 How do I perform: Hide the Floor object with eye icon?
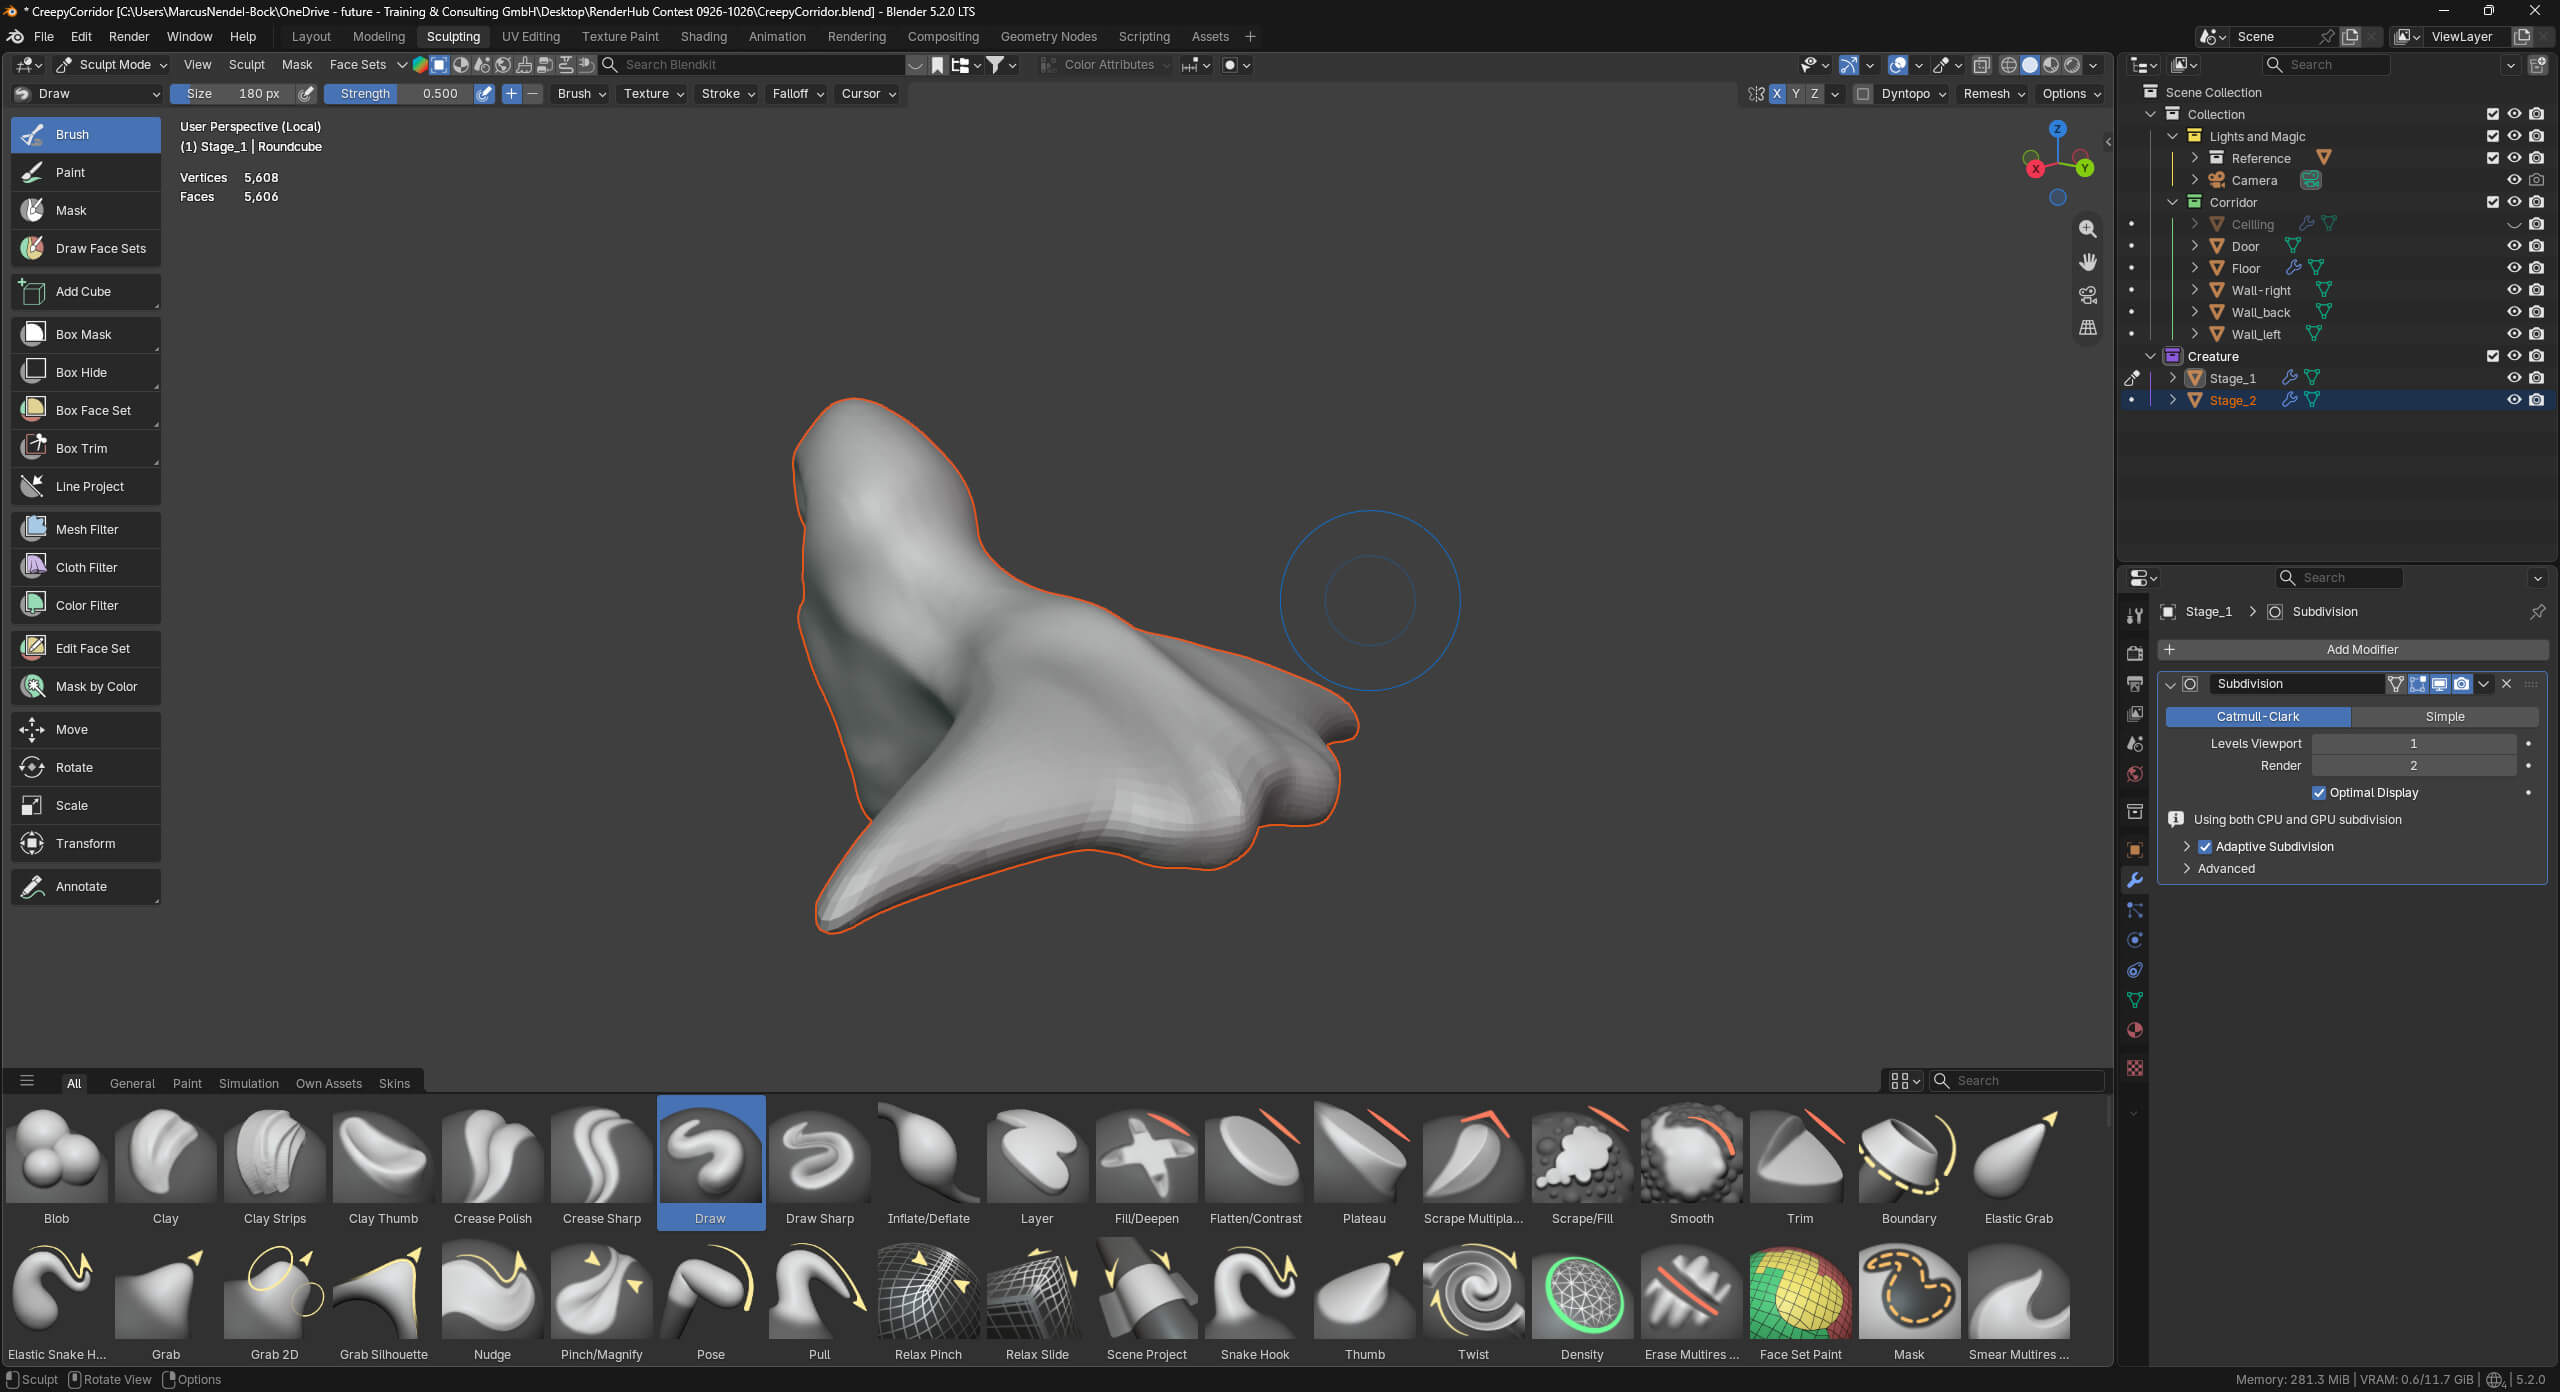[2514, 268]
